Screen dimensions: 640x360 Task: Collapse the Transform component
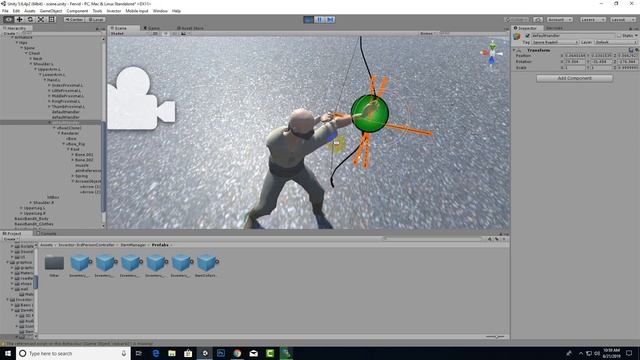pos(514,50)
